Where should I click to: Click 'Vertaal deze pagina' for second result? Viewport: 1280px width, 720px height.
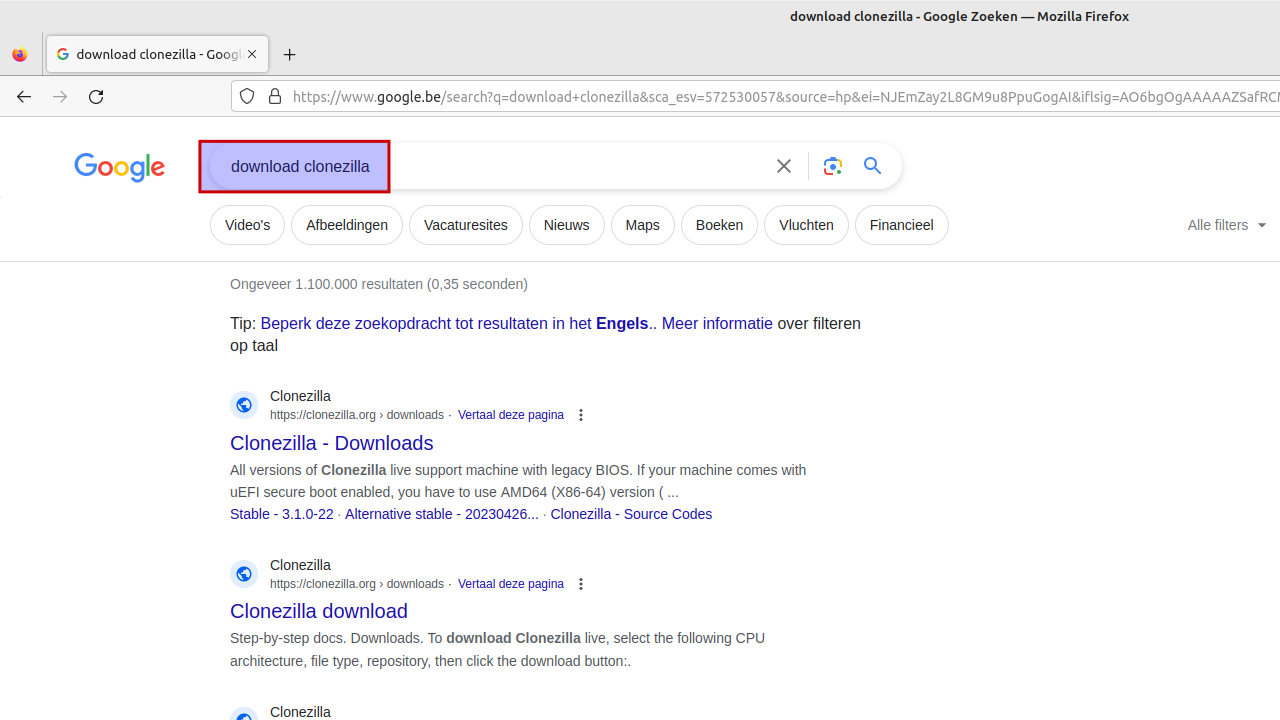tap(511, 584)
